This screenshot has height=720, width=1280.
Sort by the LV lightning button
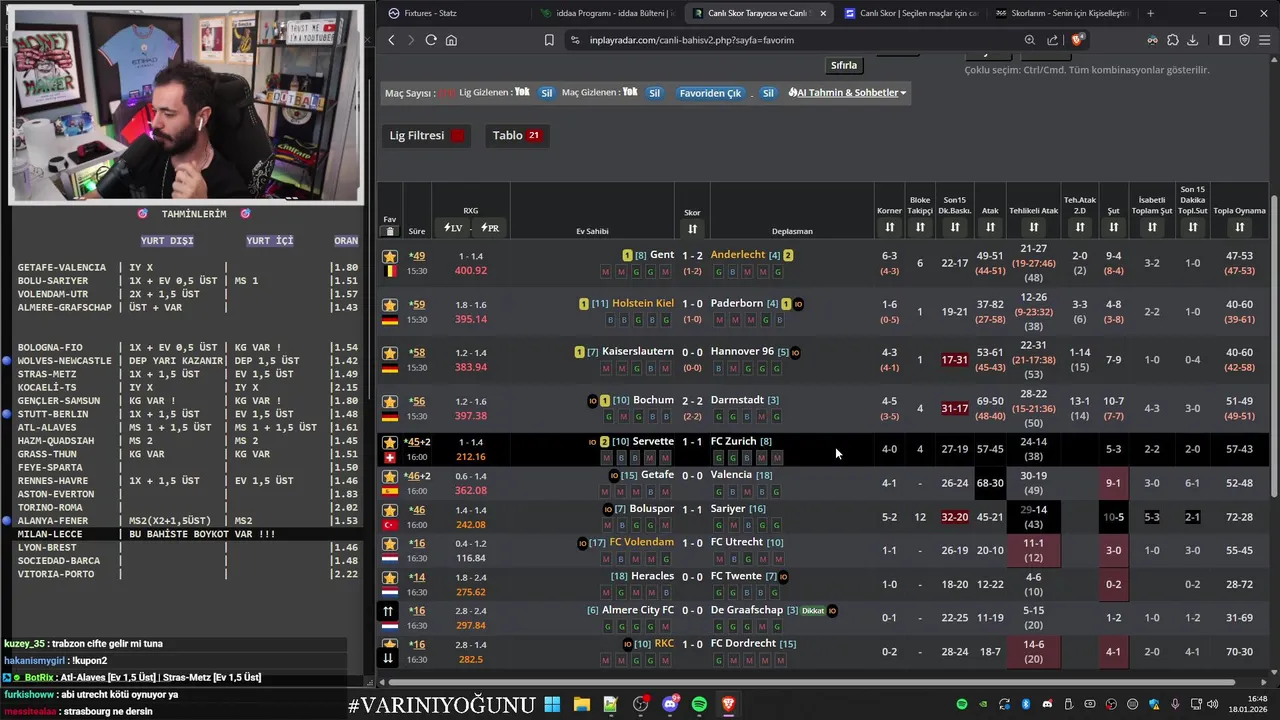453,228
